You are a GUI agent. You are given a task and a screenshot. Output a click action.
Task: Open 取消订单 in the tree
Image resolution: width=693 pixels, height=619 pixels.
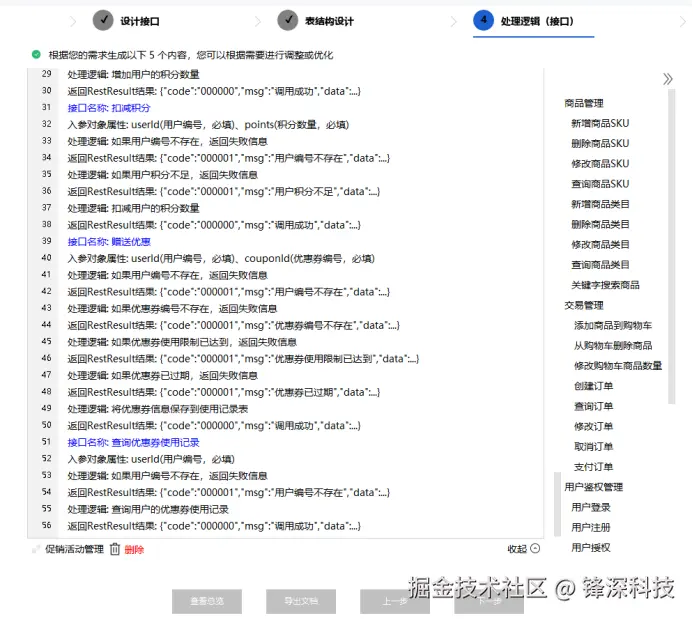(593, 447)
